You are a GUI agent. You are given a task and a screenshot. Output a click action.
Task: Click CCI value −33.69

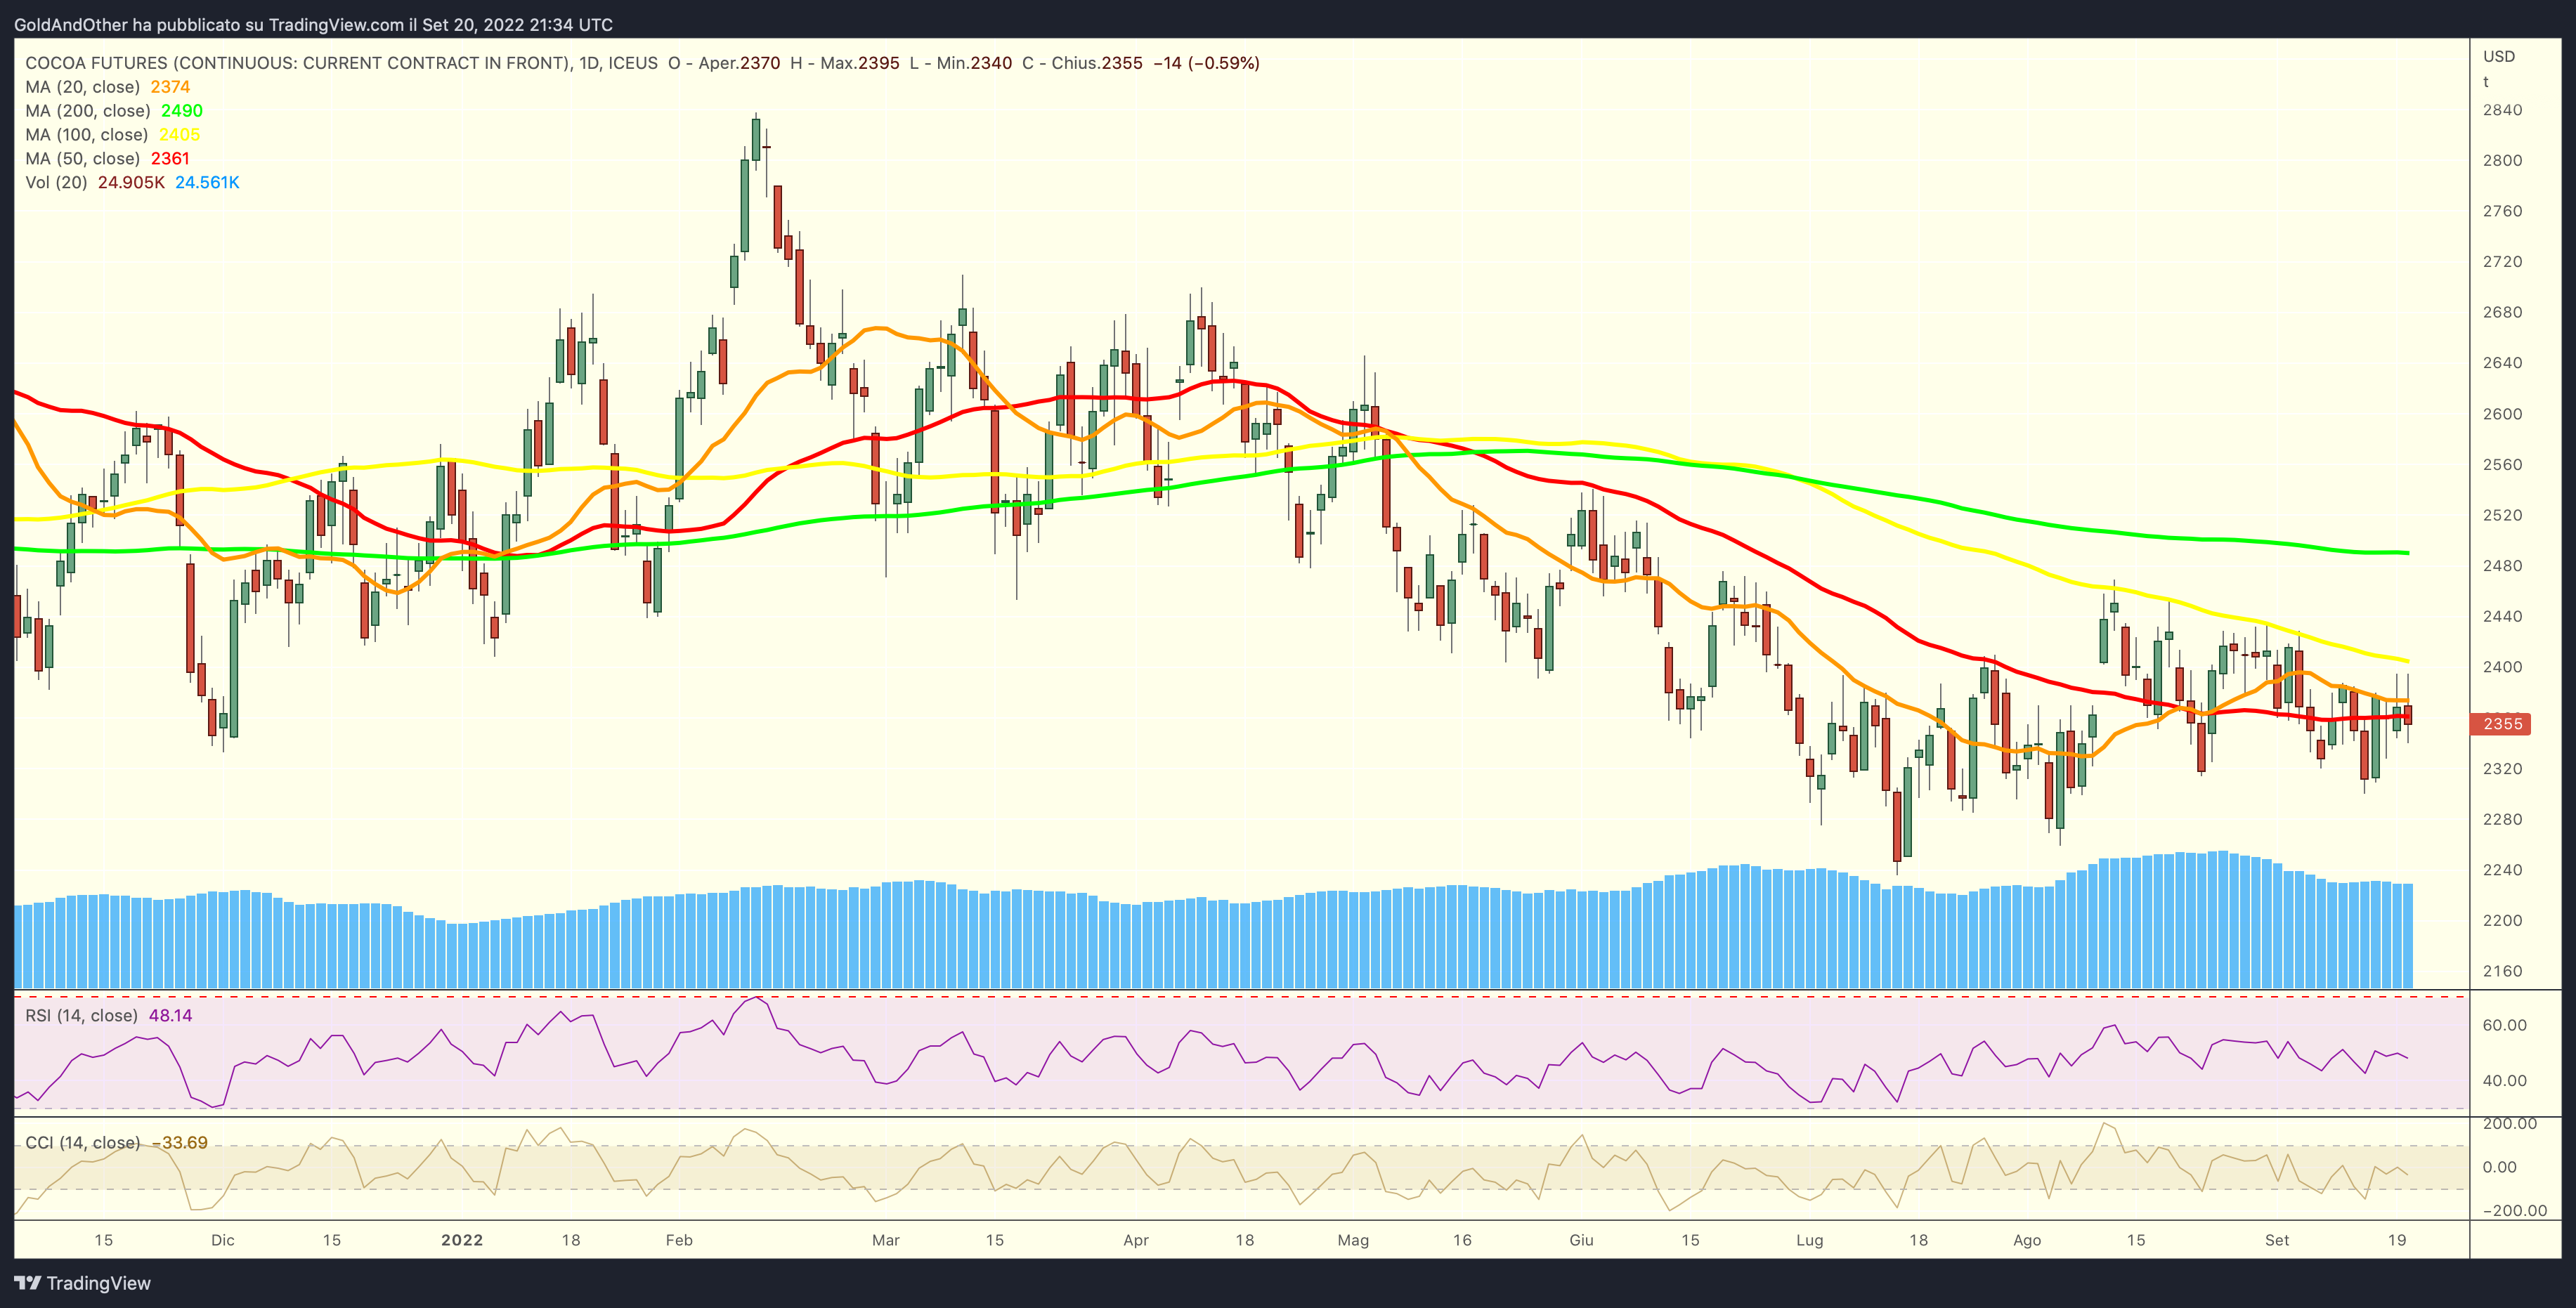coord(179,1143)
